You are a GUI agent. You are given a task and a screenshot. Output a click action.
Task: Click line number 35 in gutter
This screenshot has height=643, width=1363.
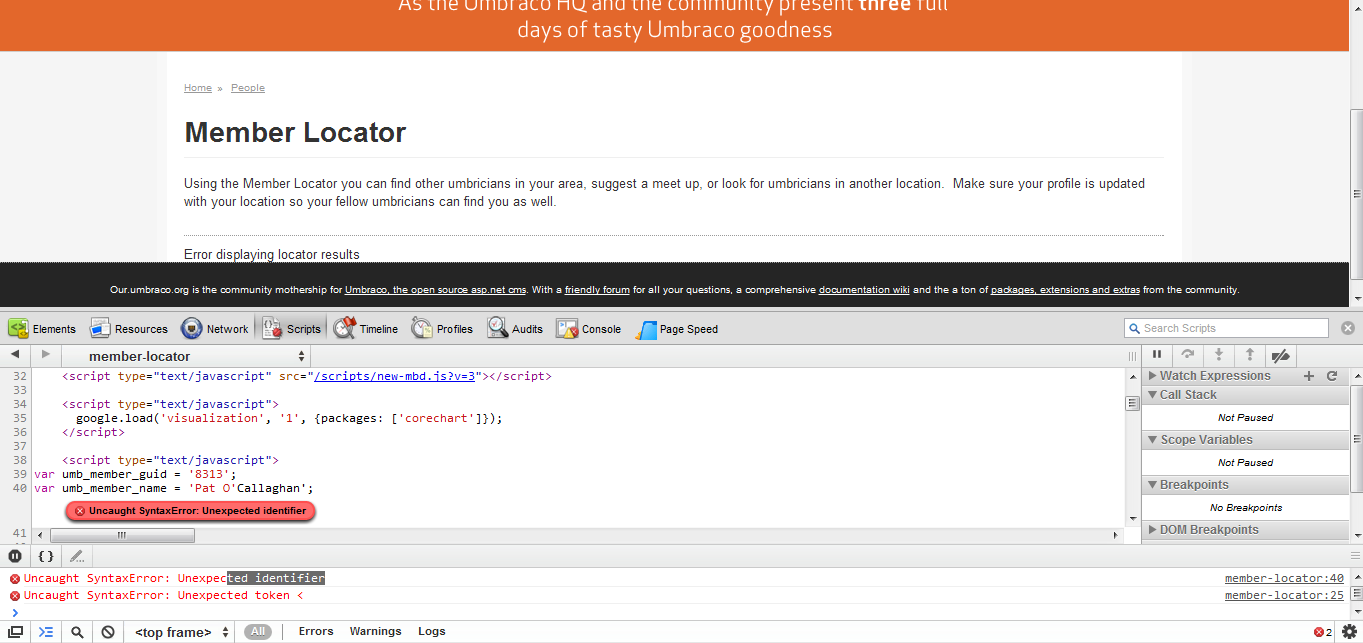point(20,418)
